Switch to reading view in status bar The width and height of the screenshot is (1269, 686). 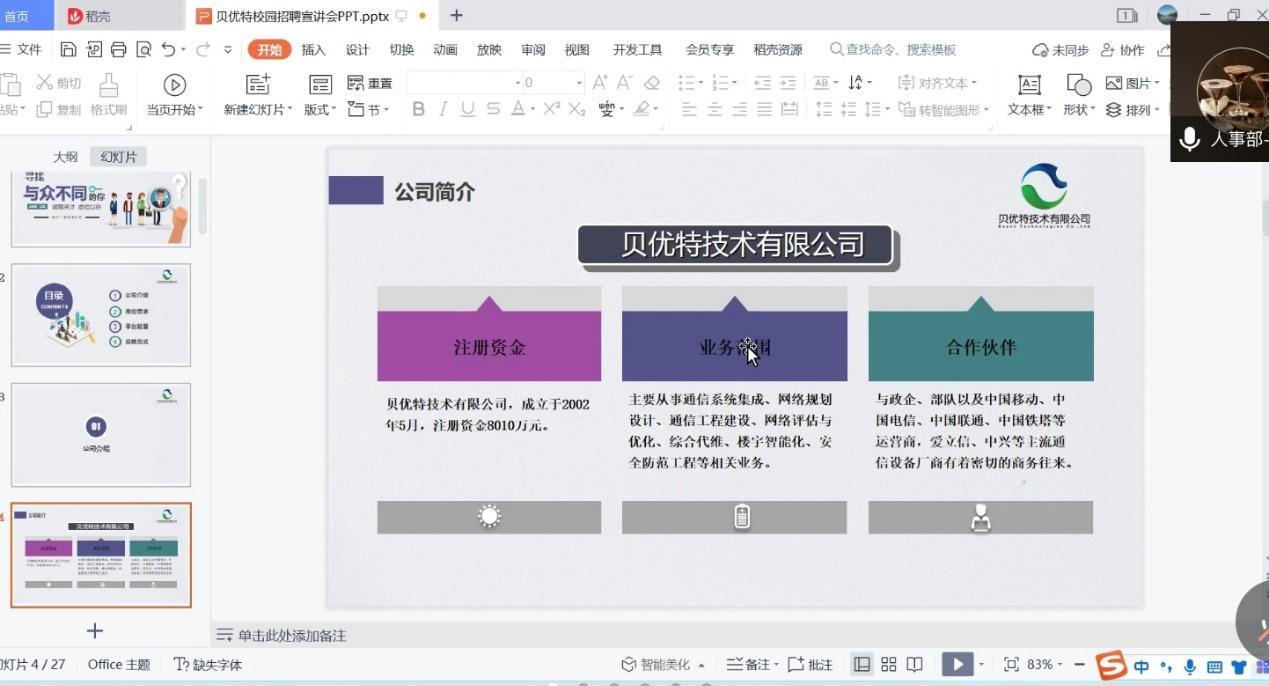[914, 665]
